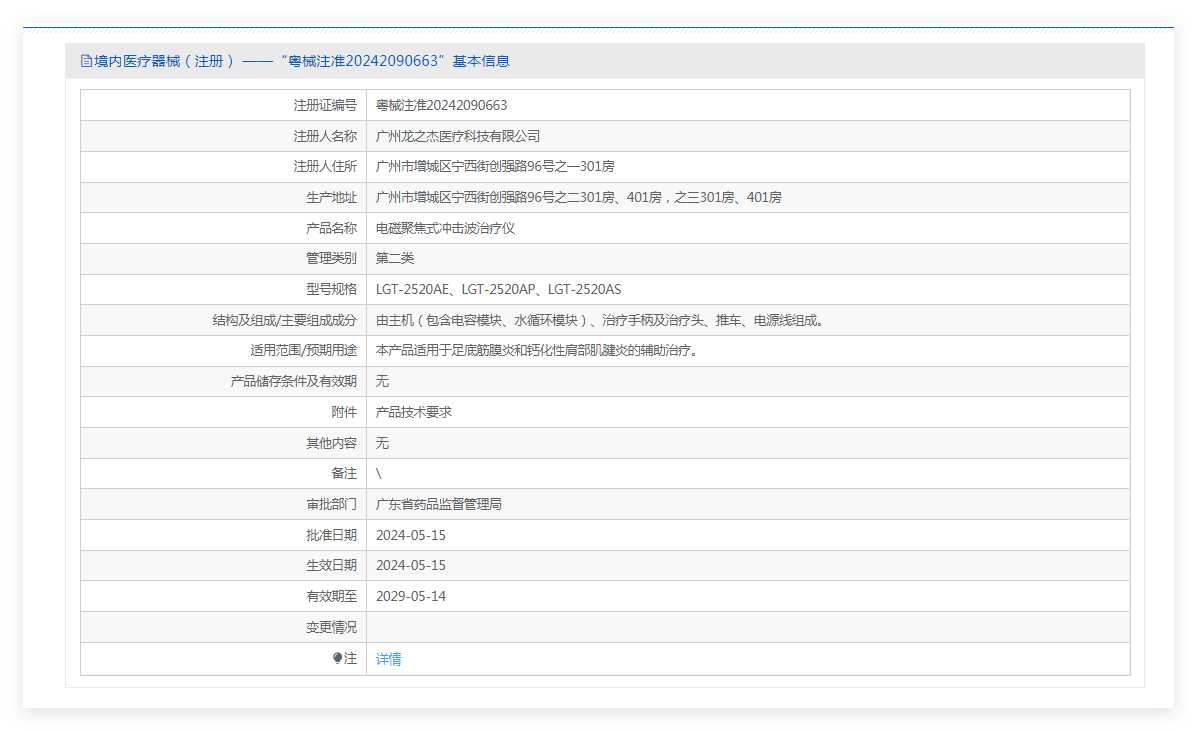
Task: Click the 型号规格 label cell
Action: [x=224, y=289]
